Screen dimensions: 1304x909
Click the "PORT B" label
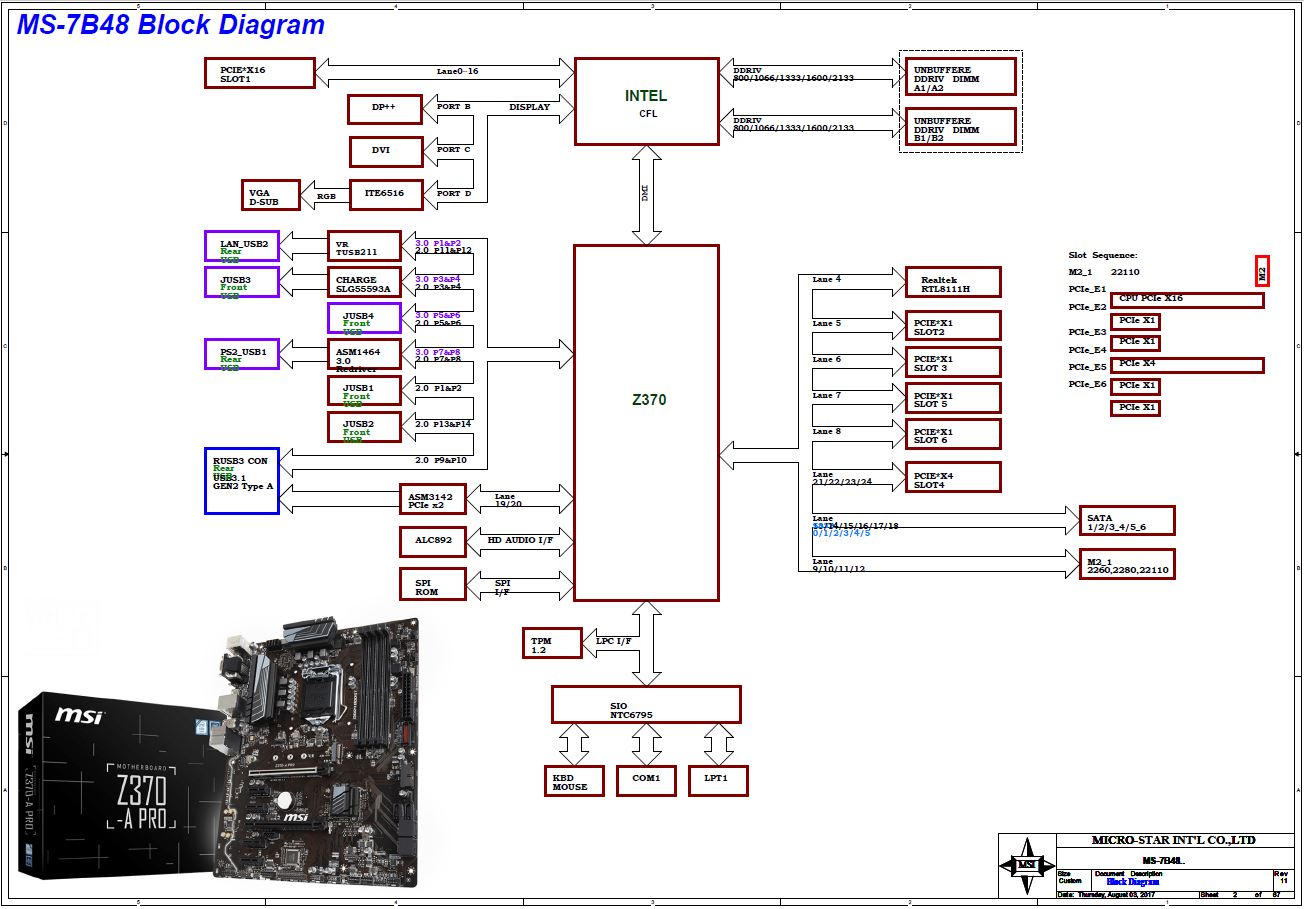point(454,106)
